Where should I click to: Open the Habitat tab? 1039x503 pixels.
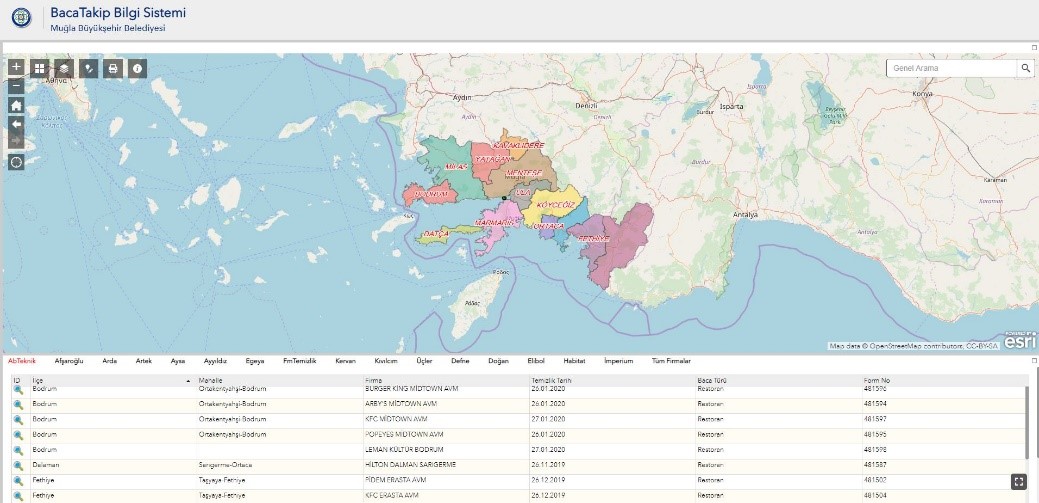pyautogui.click(x=574, y=361)
